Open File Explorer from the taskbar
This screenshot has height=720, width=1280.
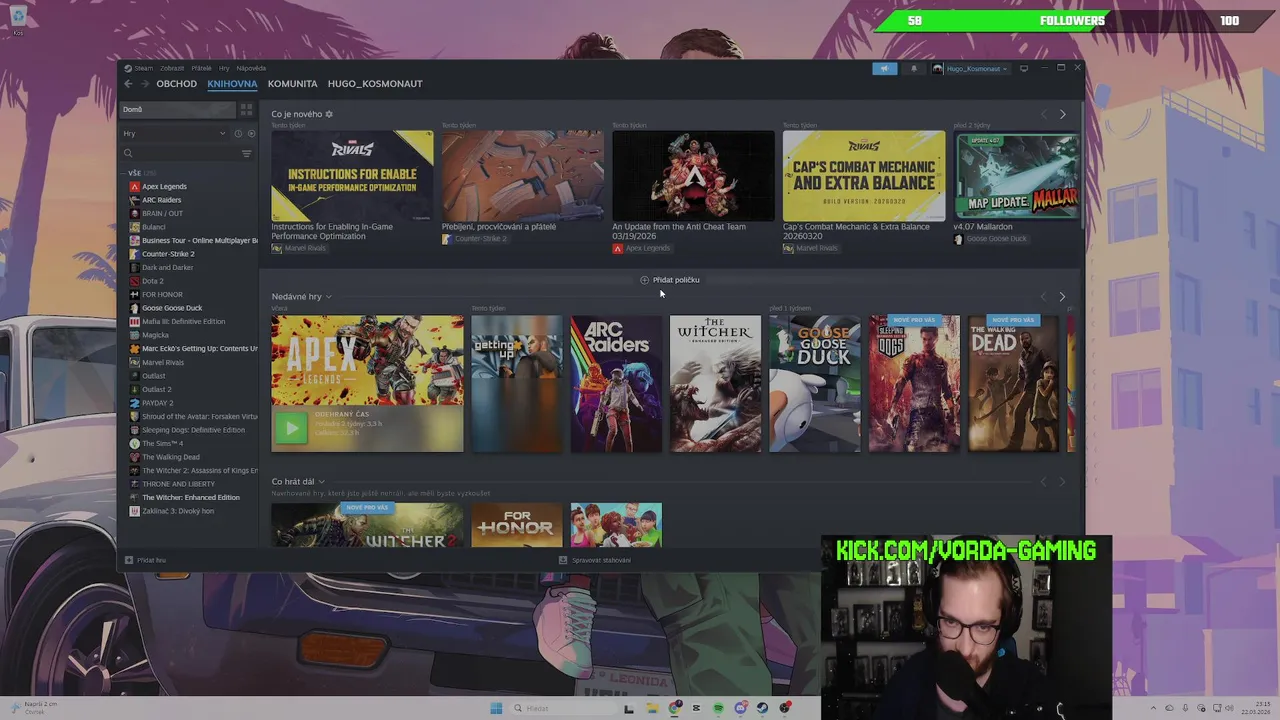652,708
